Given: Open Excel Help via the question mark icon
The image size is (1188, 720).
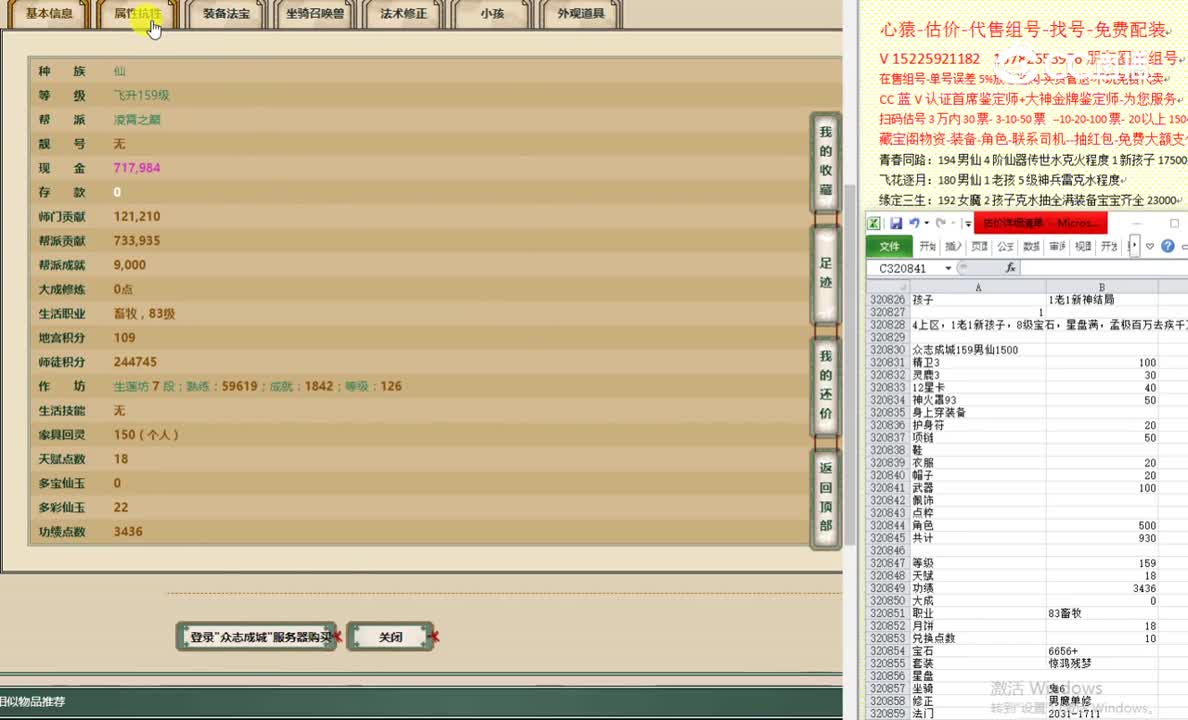Looking at the screenshot, I should pos(1168,246).
